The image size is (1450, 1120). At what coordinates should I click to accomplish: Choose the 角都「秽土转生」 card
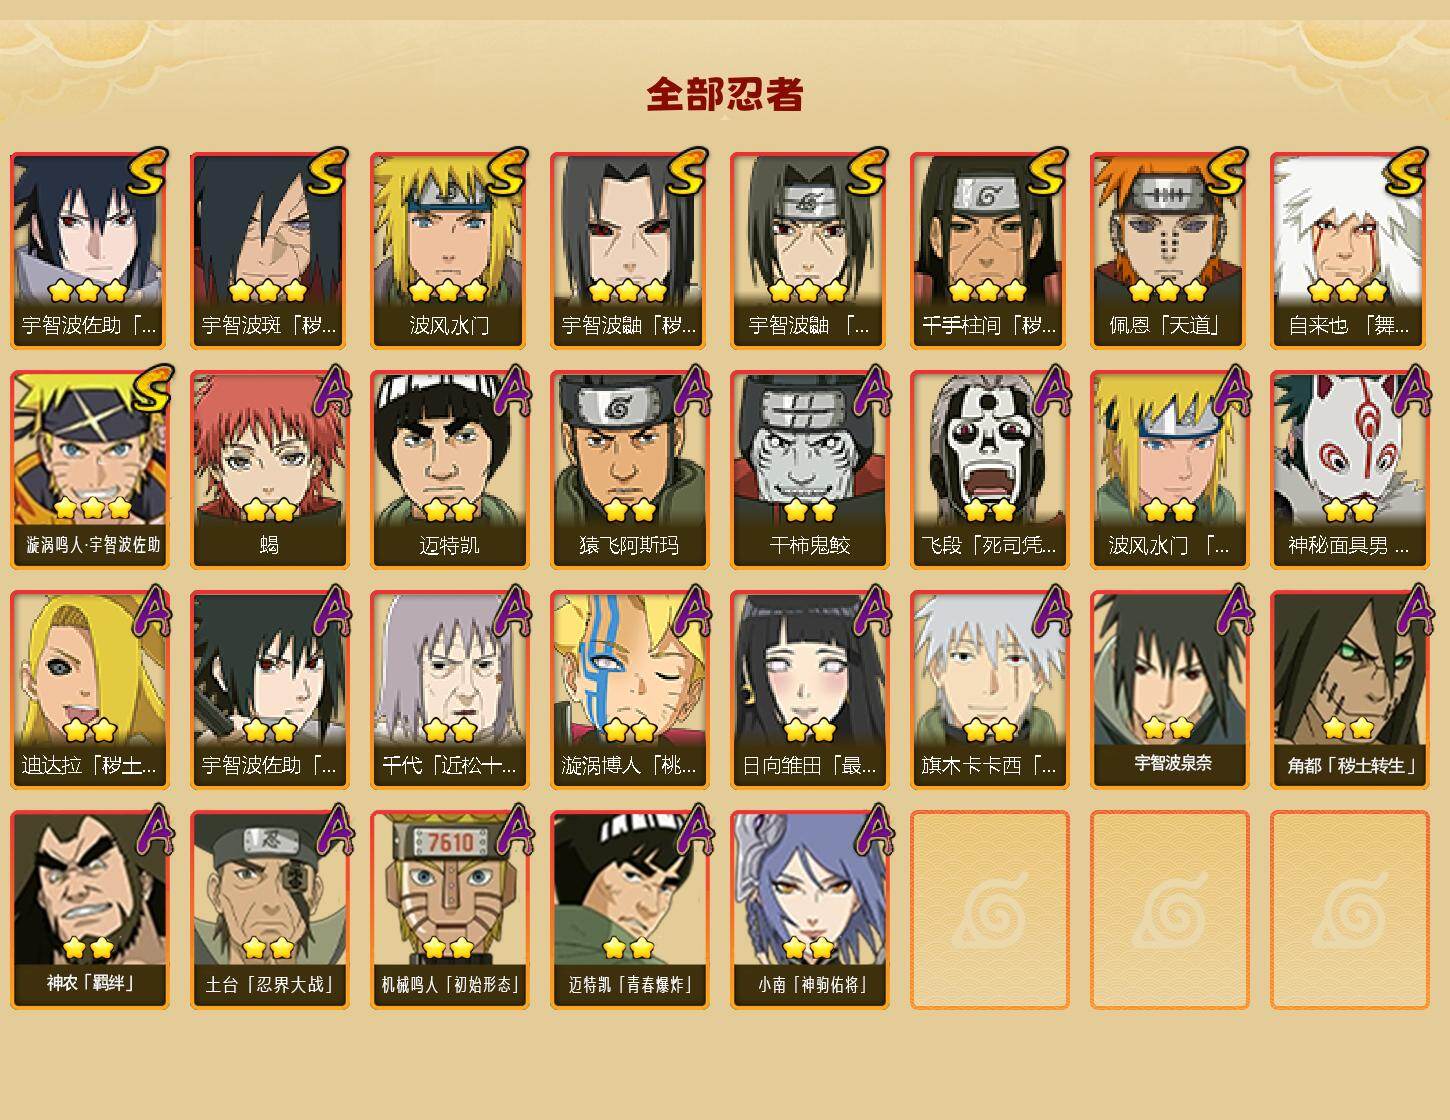point(1350,690)
